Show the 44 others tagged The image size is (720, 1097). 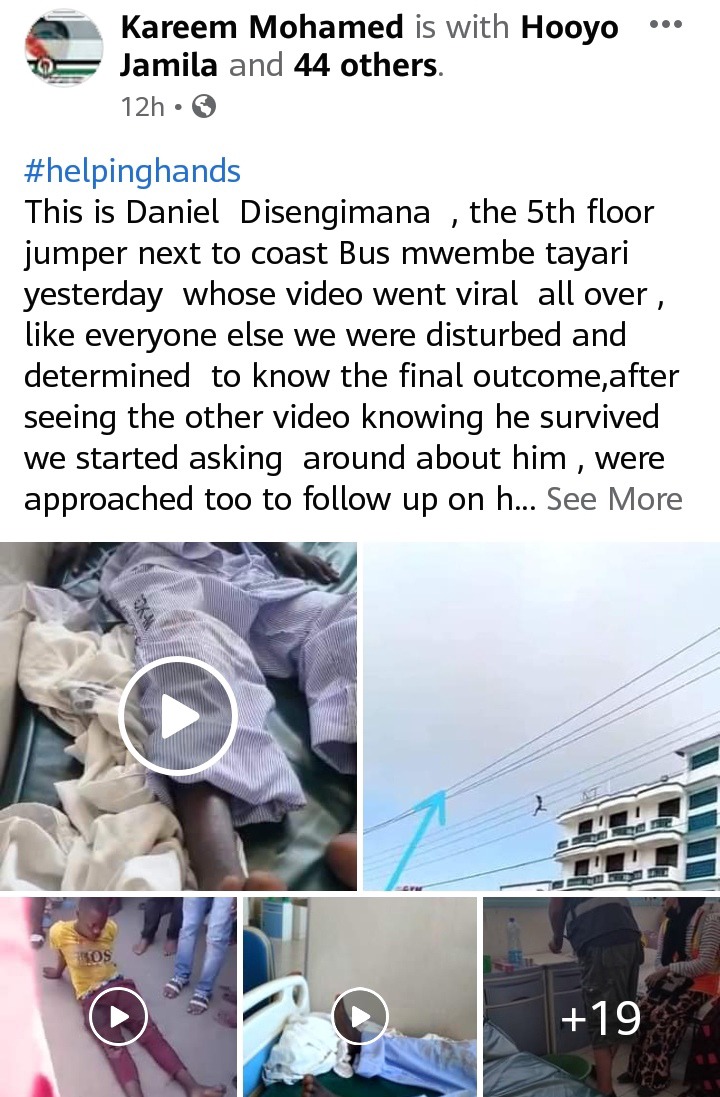(366, 65)
